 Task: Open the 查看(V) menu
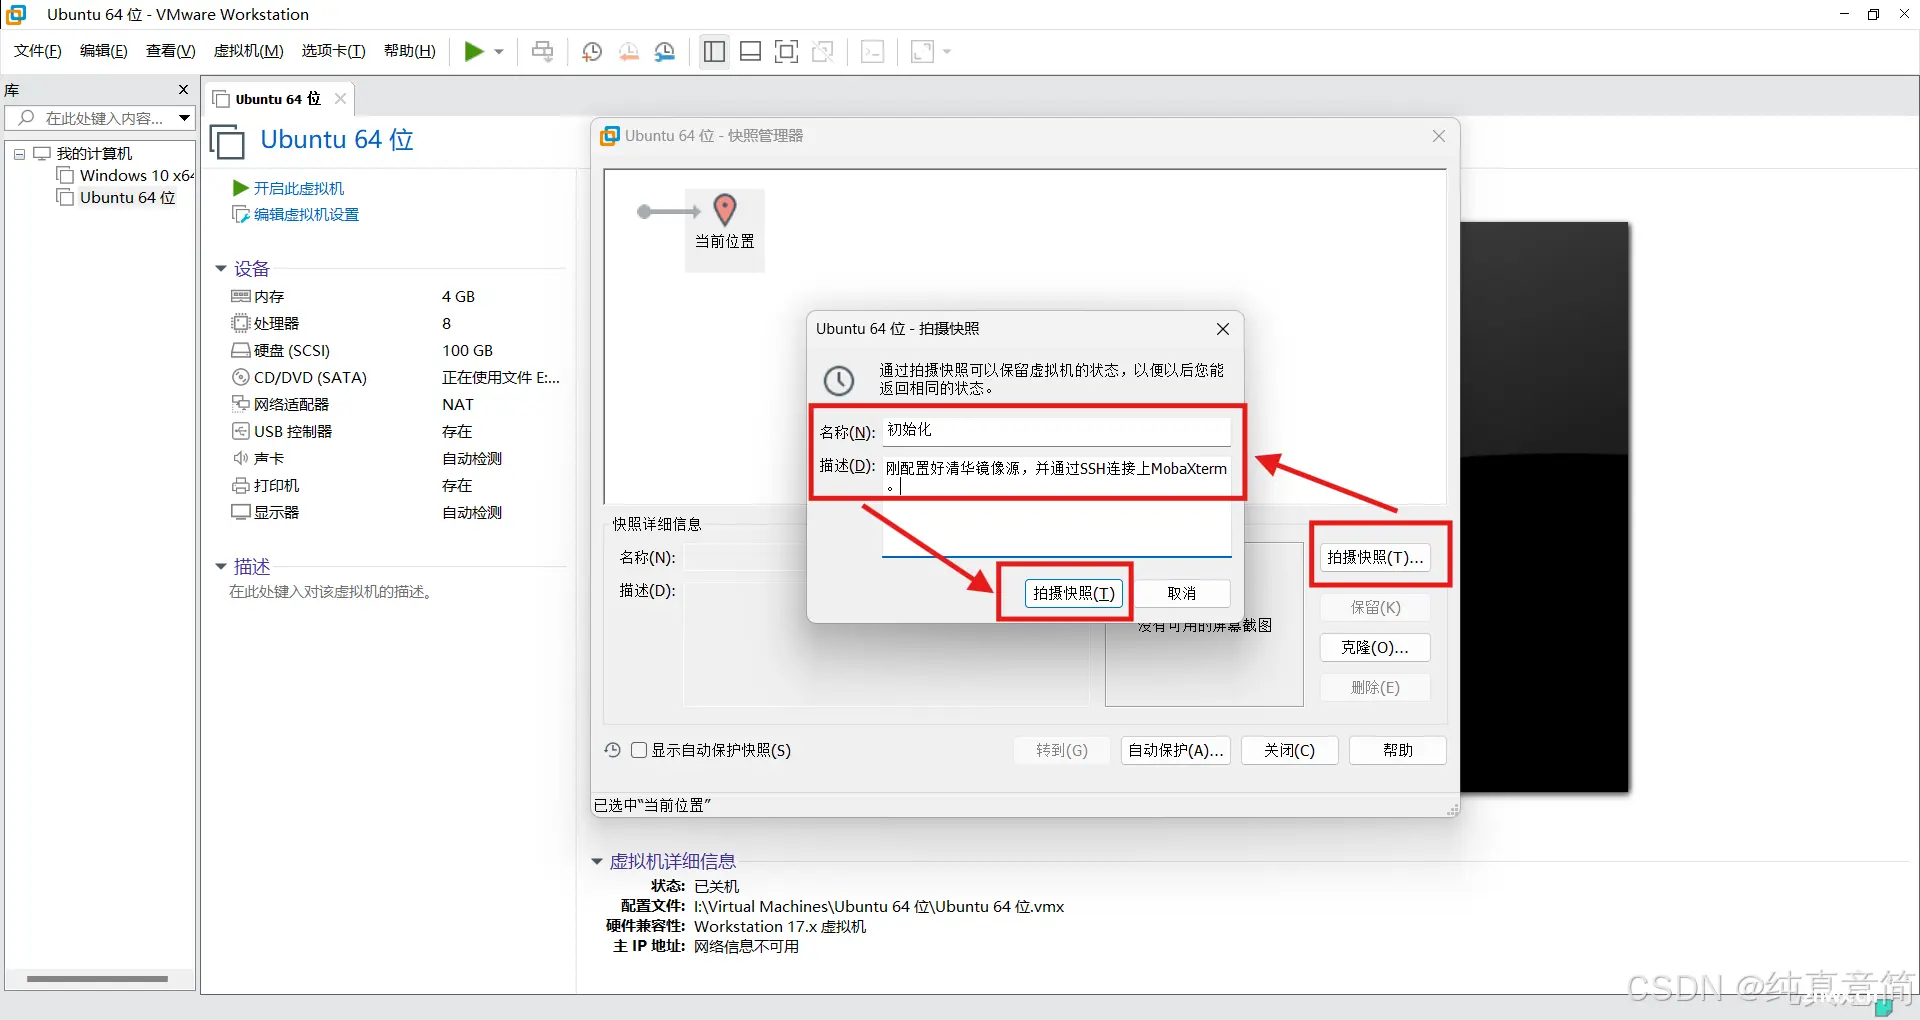(171, 51)
